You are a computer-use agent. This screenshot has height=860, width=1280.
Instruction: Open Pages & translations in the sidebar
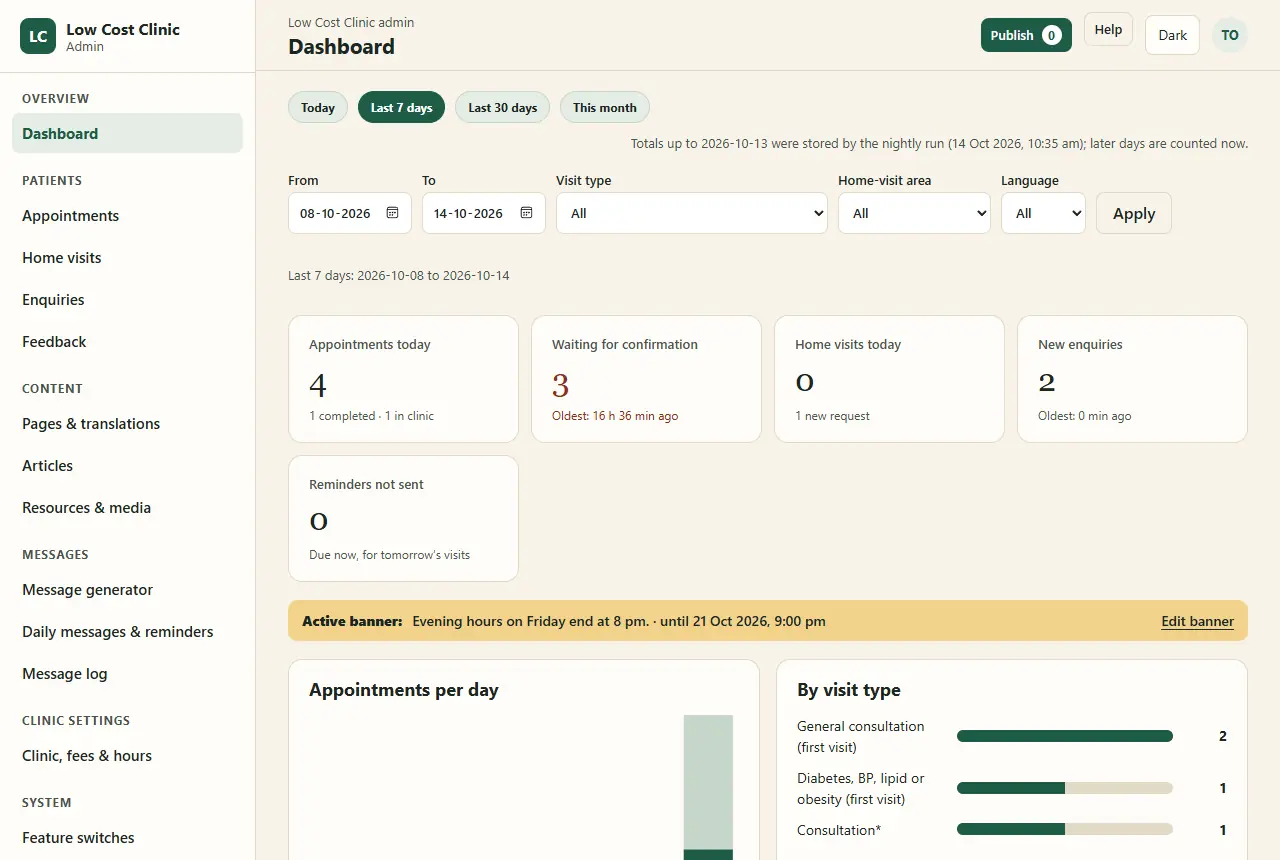(x=127, y=423)
